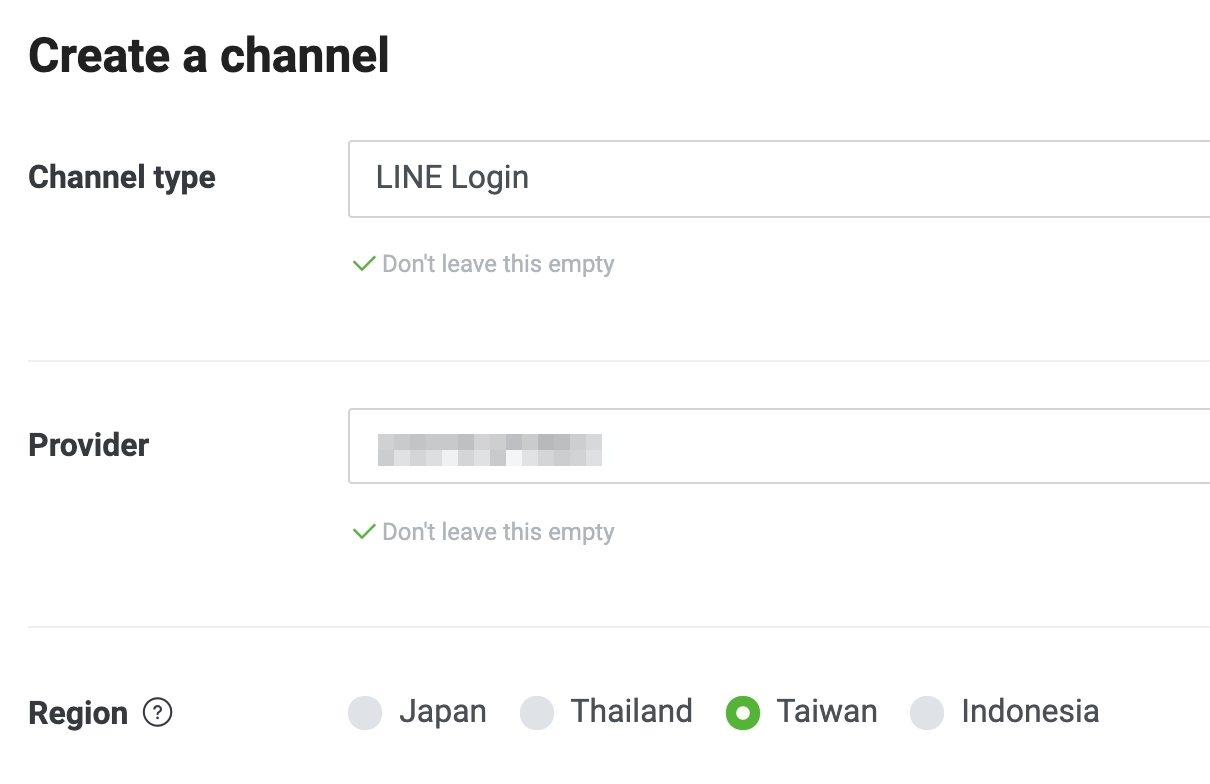Pick Indonesia for the region
The height and width of the screenshot is (784, 1210).
(927, 713)
